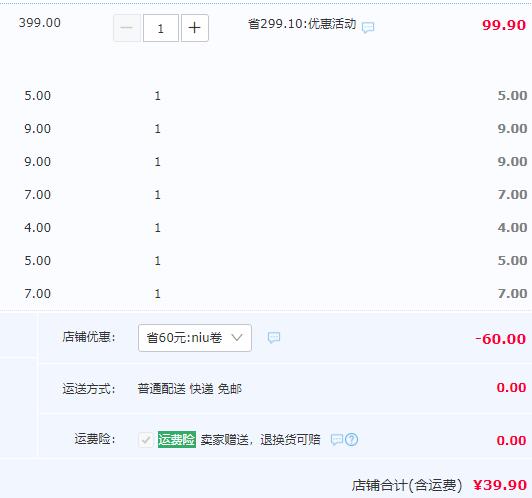Select the 省299.10:优惠活动 discount label
Image resolution: width=532 pixels, height=498 pixels.
pyautogui.click(x=302, y=24)
